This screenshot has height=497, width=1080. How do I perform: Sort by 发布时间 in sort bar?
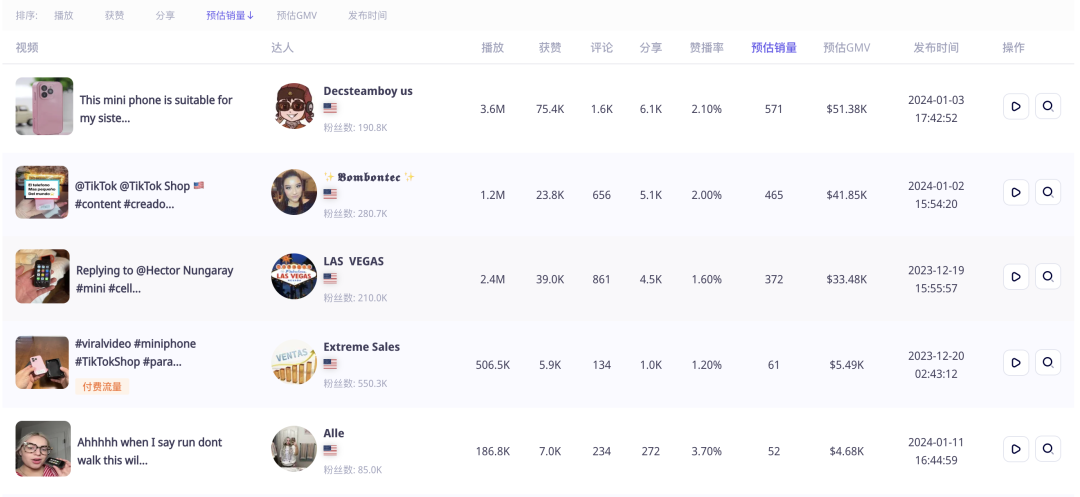[367, 16]
